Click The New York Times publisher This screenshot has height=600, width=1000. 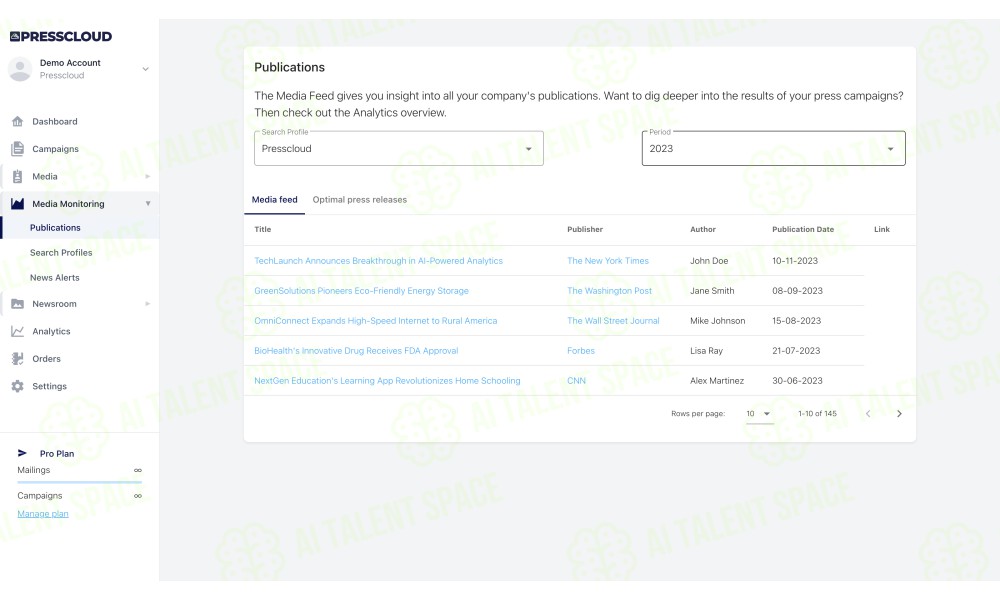click(x=608, y=261)
